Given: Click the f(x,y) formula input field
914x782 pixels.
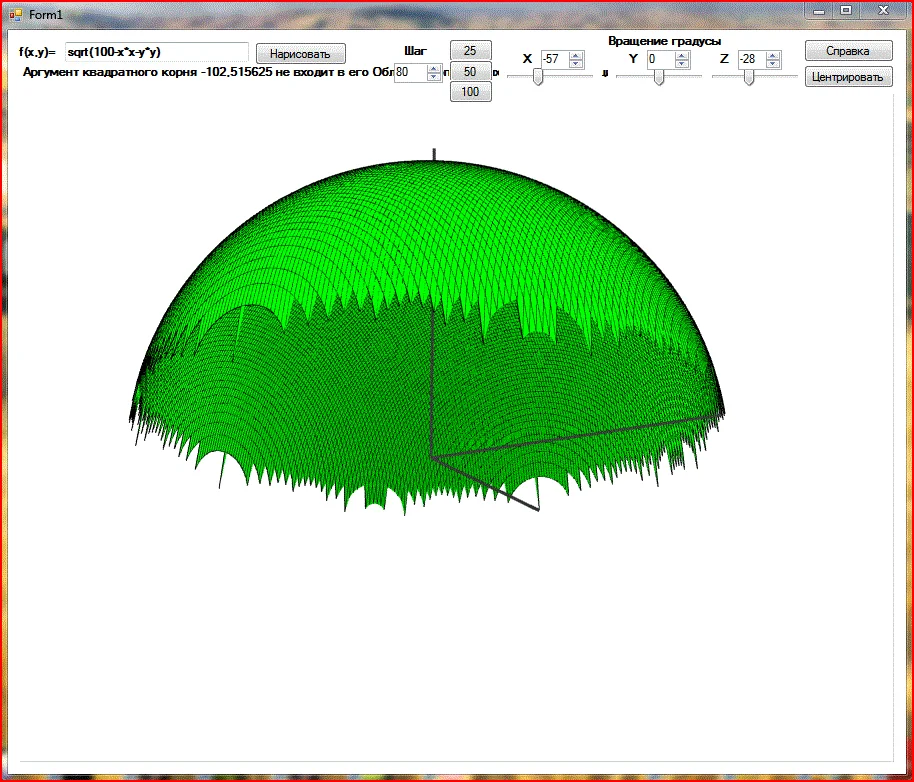Looking at the screenshot, I should point(156,52).
